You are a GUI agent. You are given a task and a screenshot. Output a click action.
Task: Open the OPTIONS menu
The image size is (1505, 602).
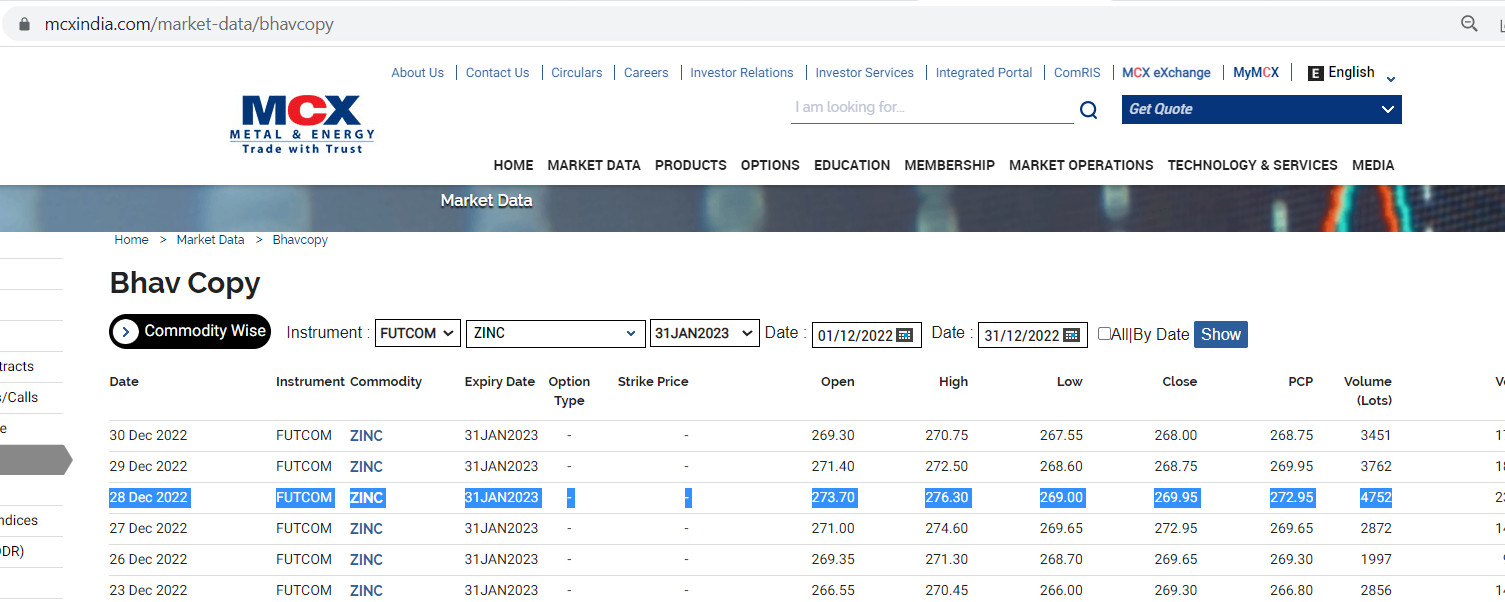pyautogui.click(x=770, y=165)
